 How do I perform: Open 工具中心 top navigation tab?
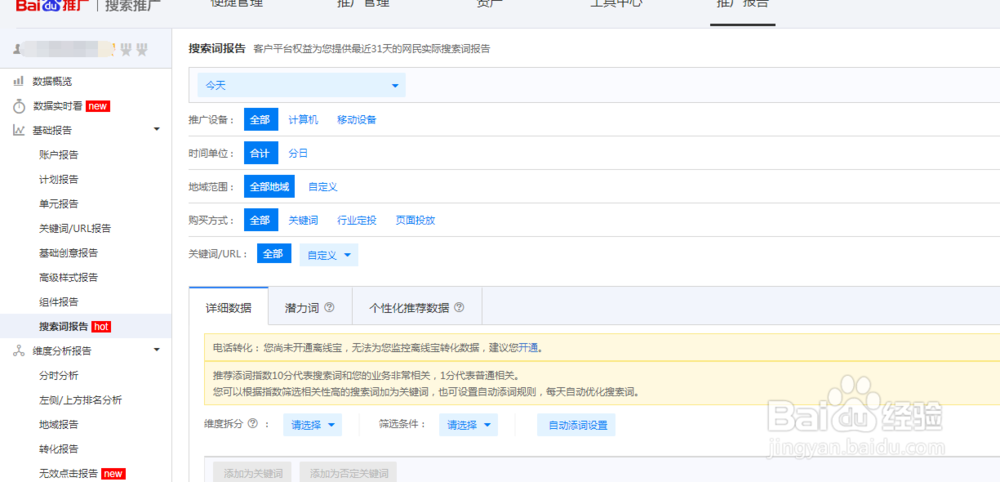615,5
